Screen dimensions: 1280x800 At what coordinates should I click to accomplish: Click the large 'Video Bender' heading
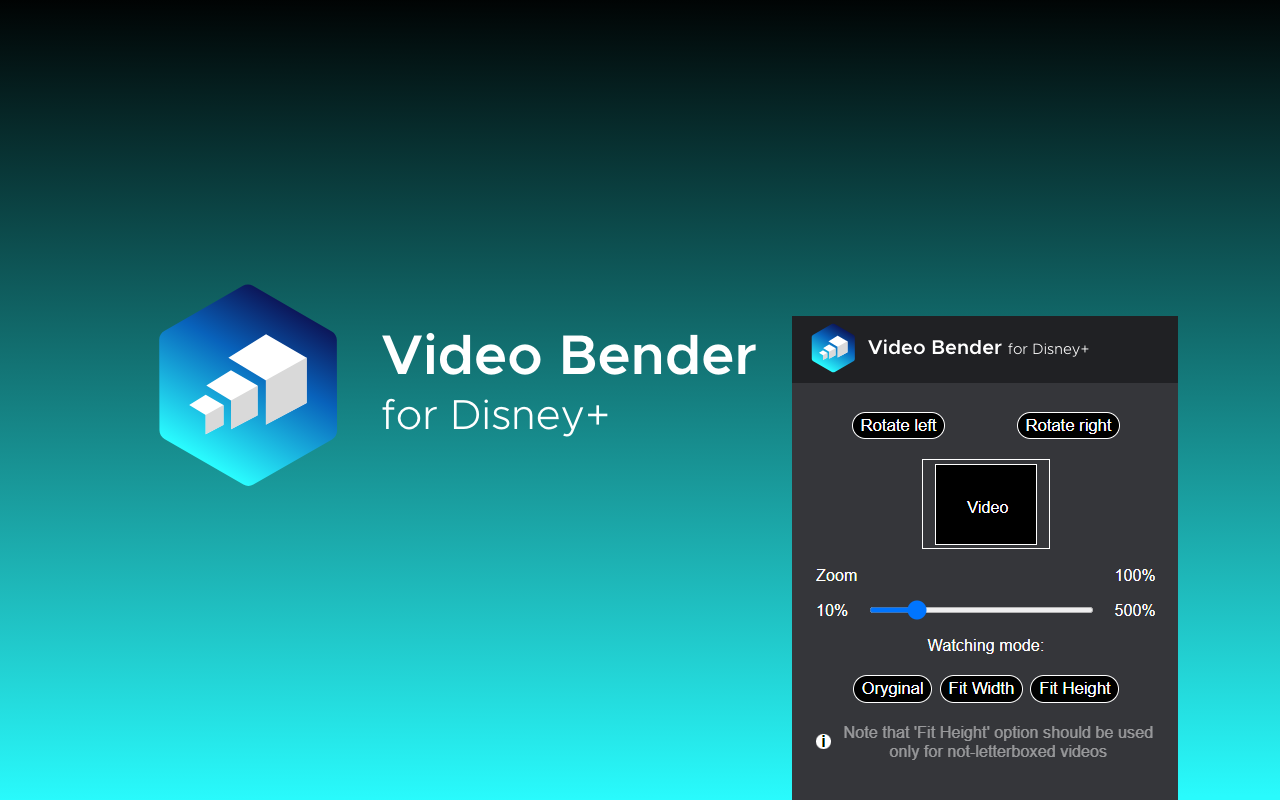pos(569,355)
